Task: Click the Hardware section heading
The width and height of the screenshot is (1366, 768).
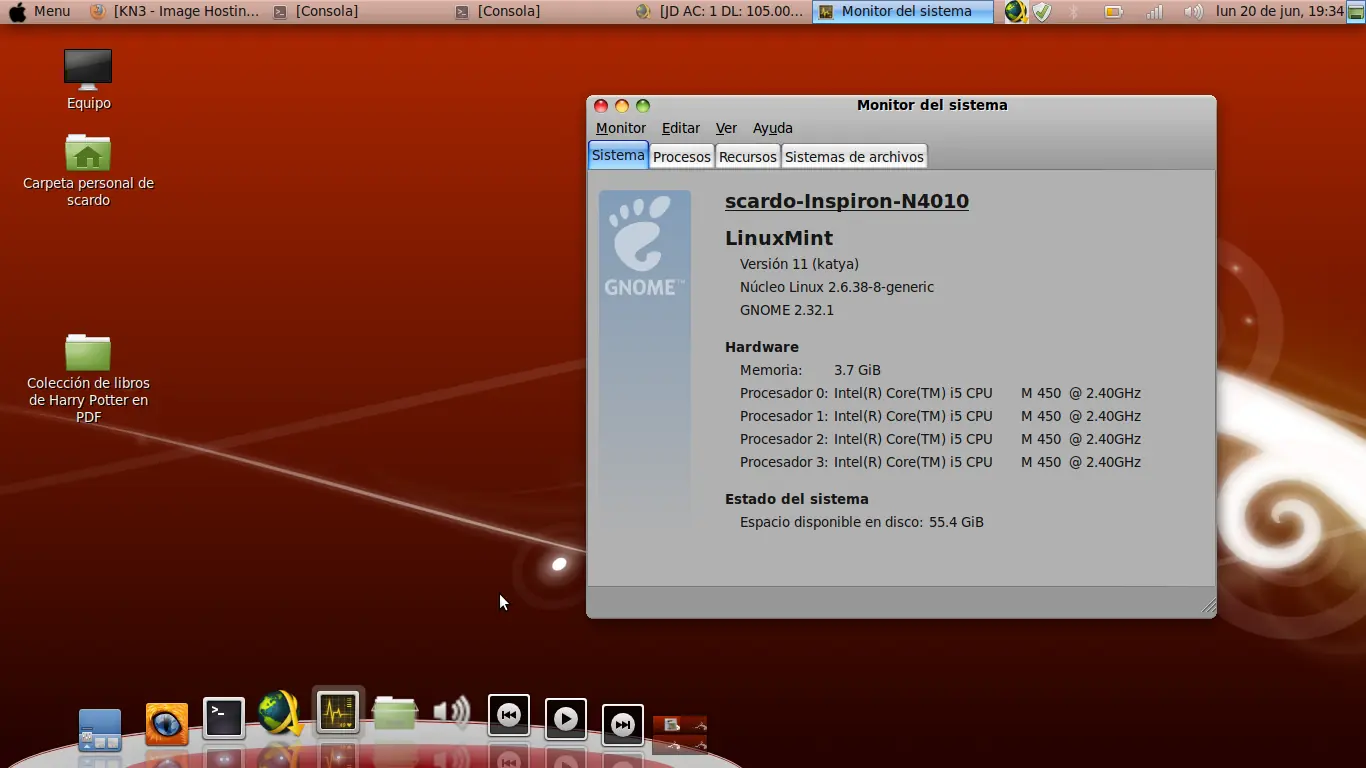Action: tap(762, 347)
